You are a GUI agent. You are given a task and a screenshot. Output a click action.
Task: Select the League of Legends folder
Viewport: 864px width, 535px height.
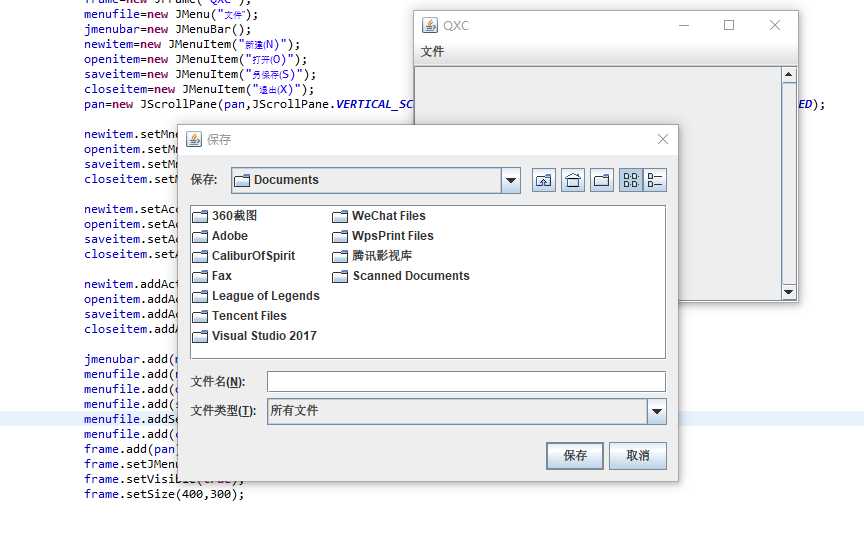click(256, 296)
